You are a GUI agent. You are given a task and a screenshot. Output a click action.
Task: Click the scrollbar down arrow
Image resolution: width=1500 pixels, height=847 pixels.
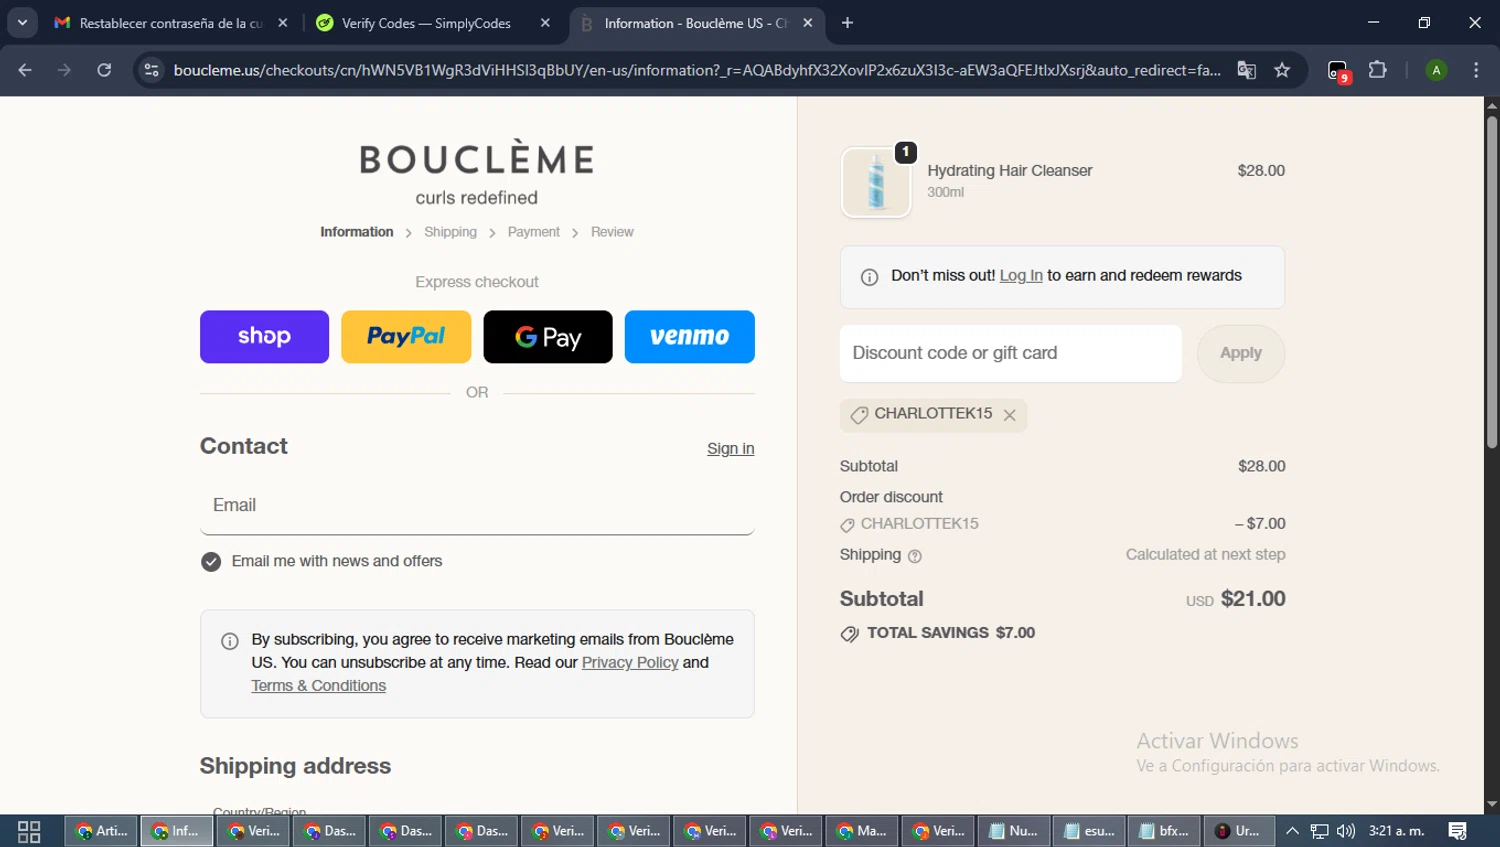(x=1492, y=804)
